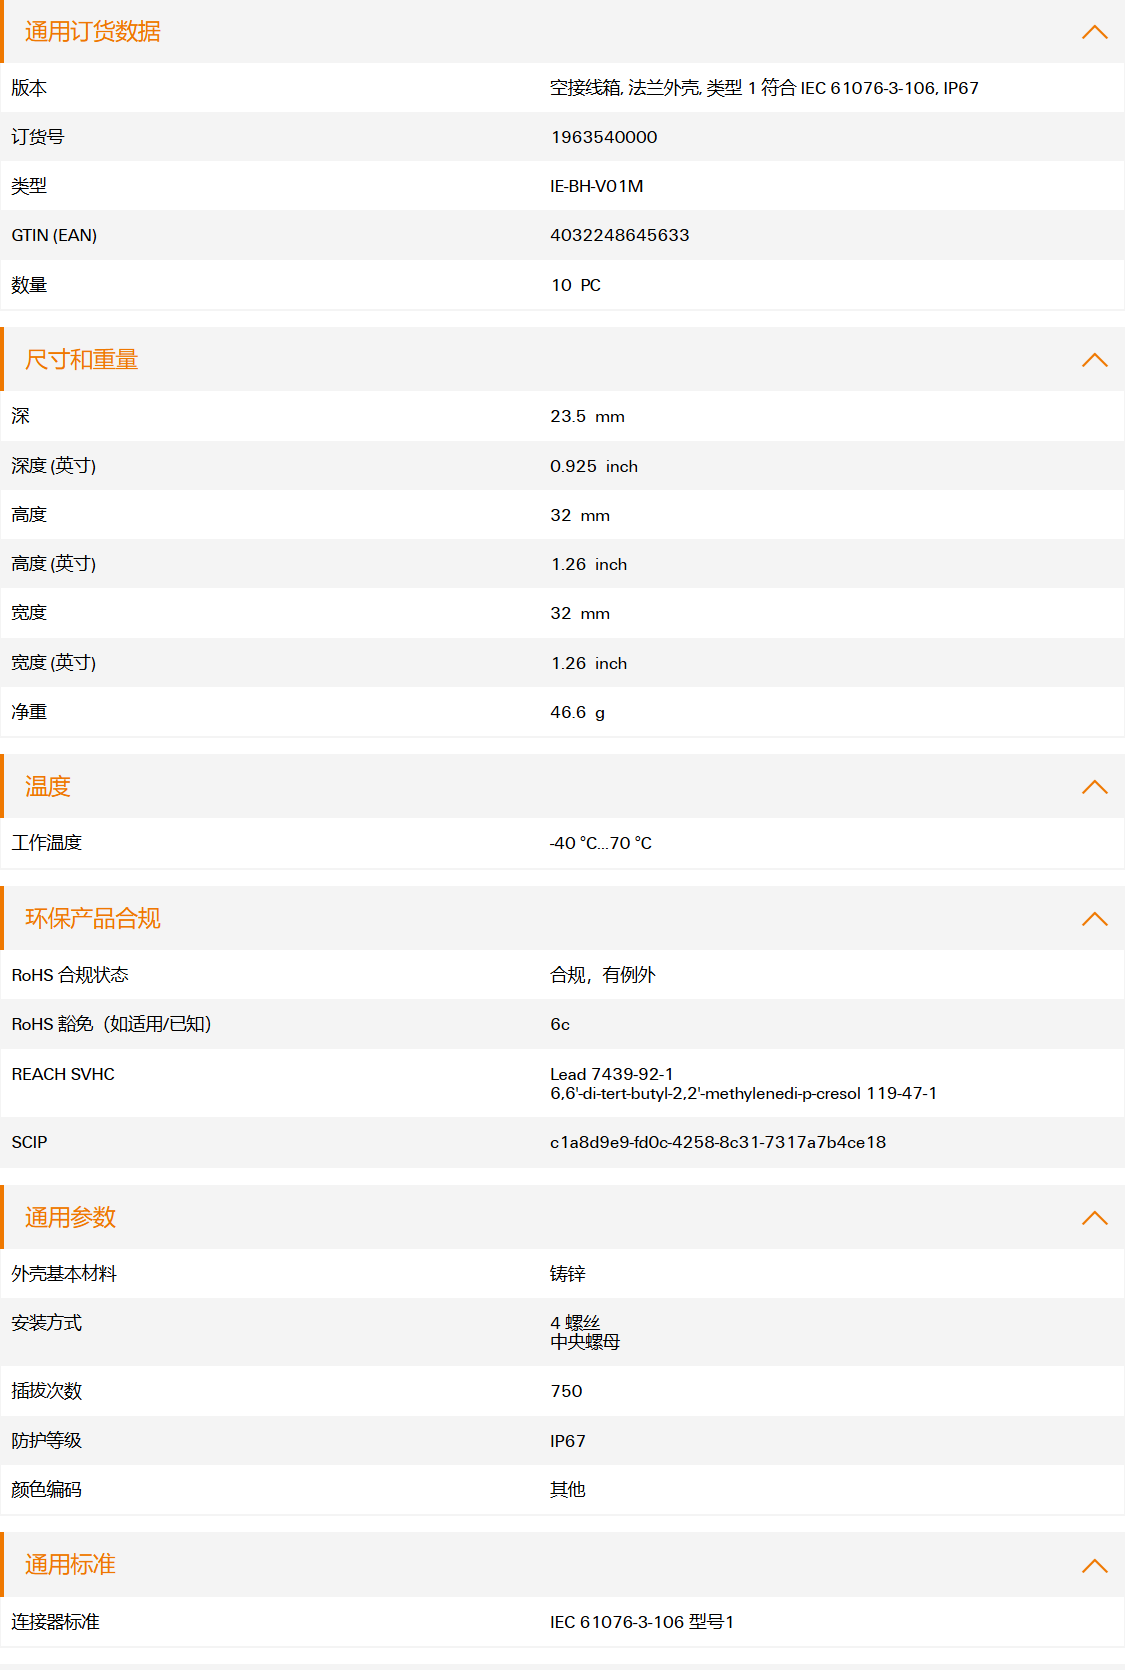This screenshot has height=1670, width=1125.
Task: Click the color code value 其他
Action: (x=568, y=1490)
